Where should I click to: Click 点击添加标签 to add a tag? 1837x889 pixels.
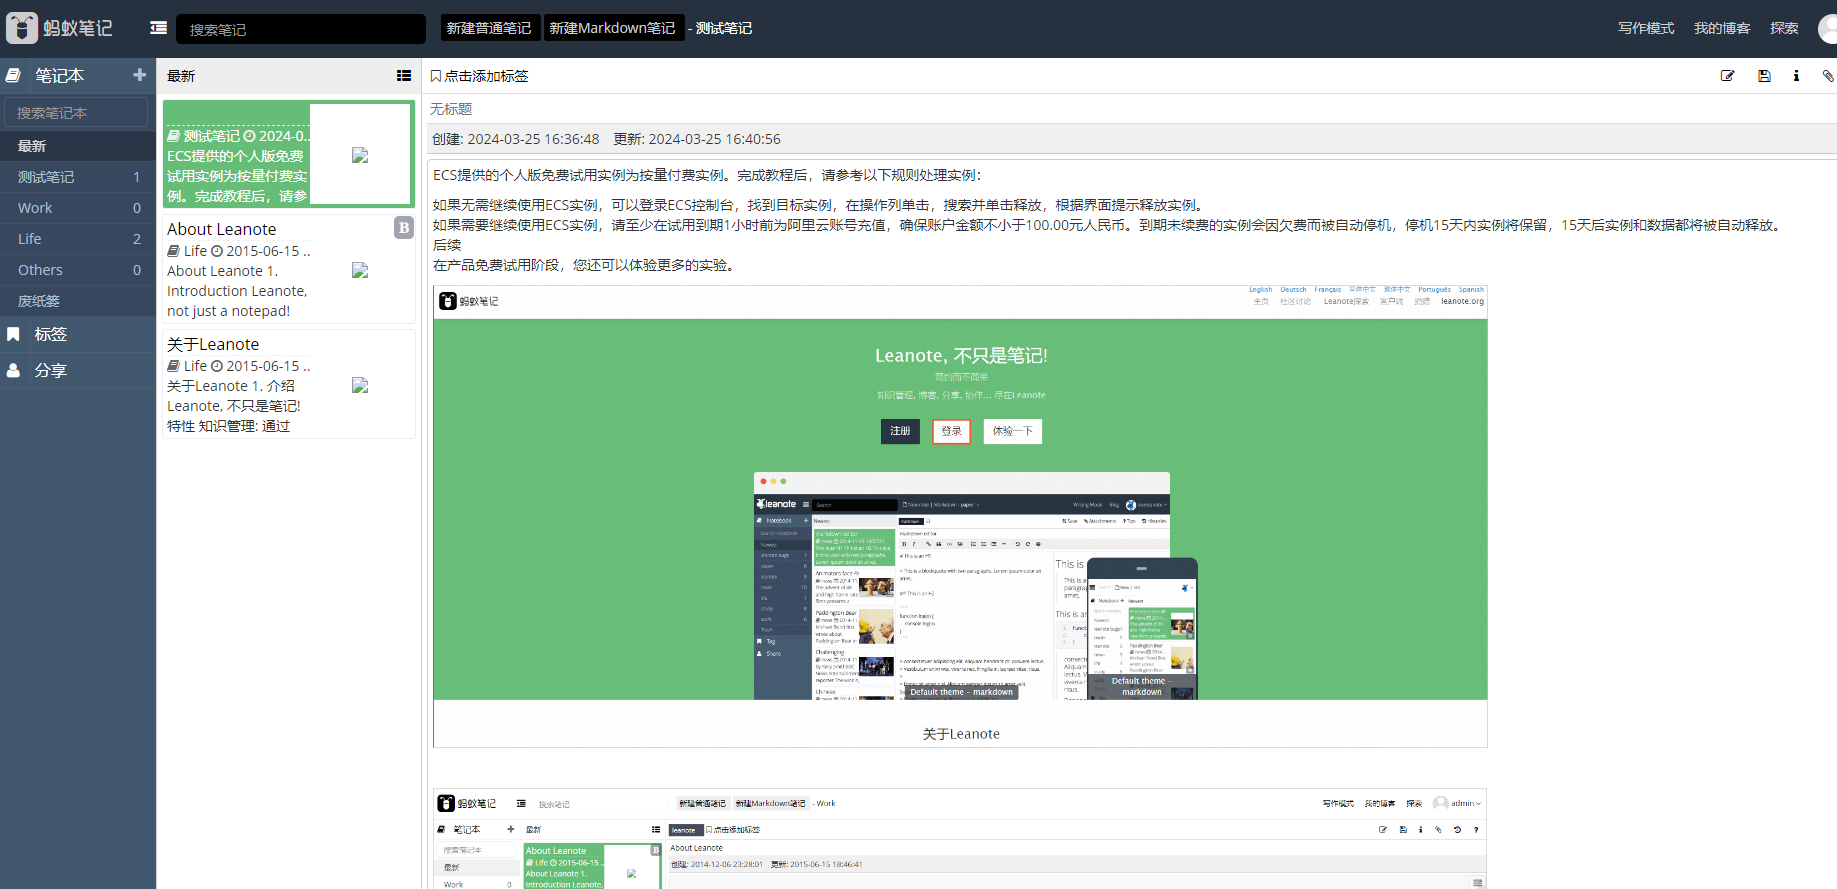486,76
